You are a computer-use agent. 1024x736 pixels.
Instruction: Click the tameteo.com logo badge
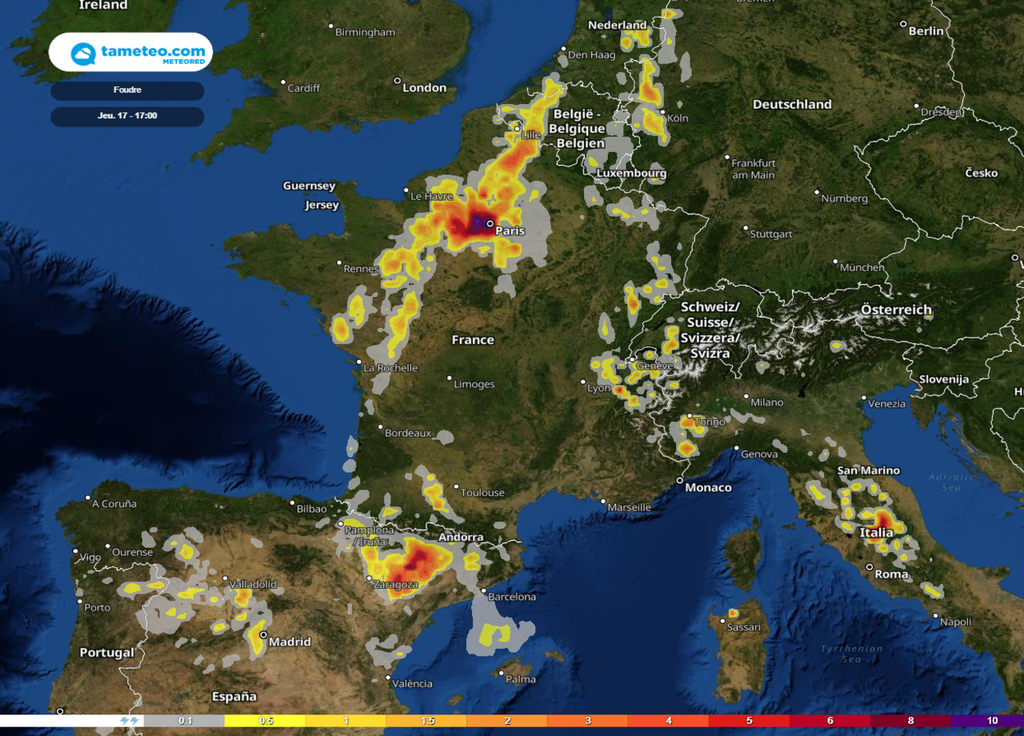point(131,52)
